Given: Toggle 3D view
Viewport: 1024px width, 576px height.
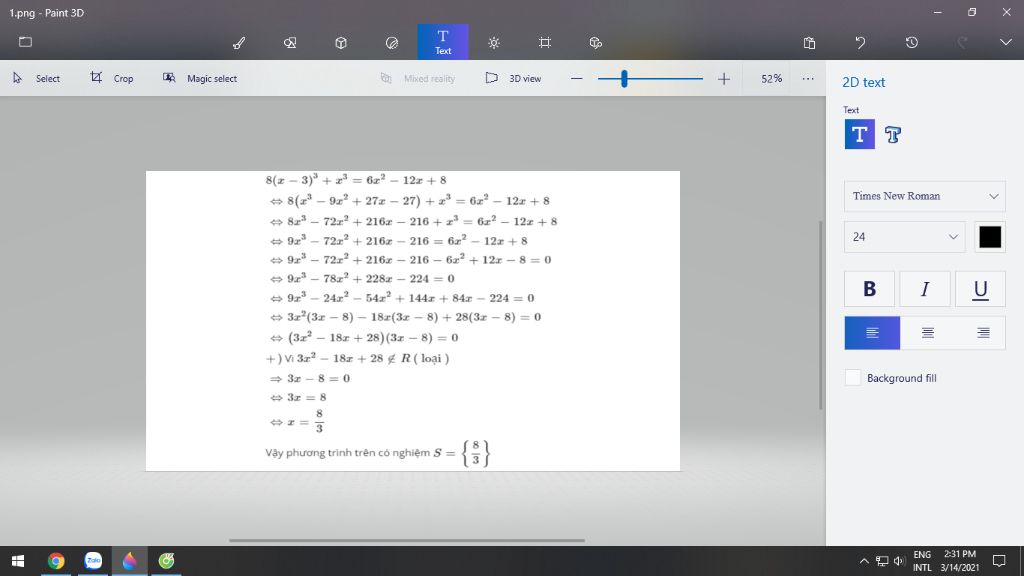Looking at the screenshot, I should (513, 78).
